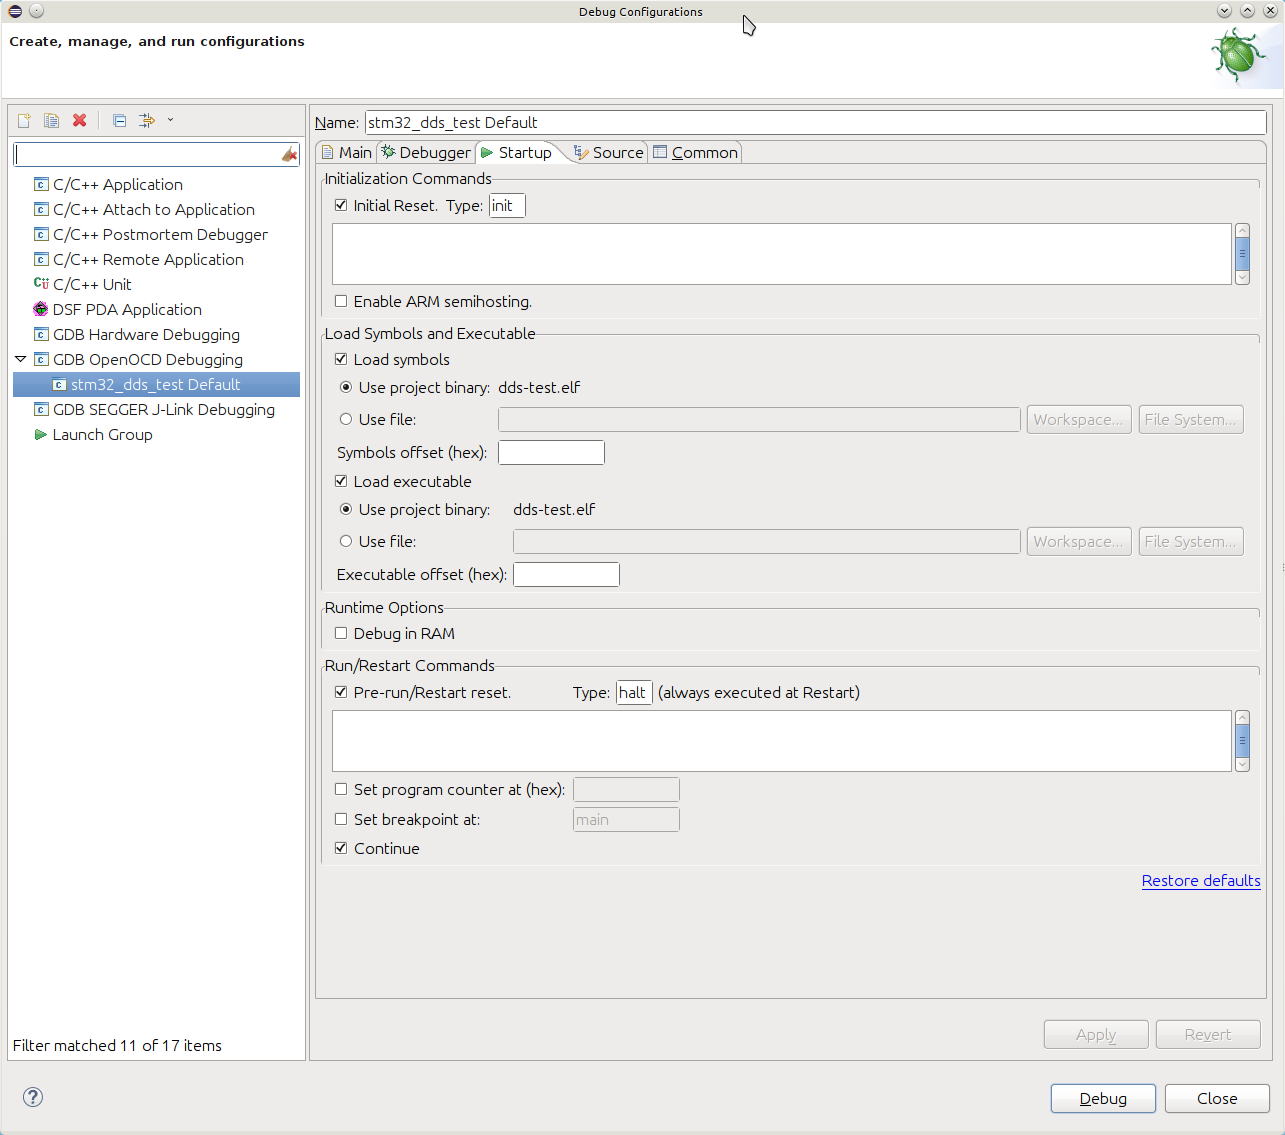Open the filter toolbar dropdown arrow
1285x1135 pixels.
pyautogui.click(x=170, y=120)
